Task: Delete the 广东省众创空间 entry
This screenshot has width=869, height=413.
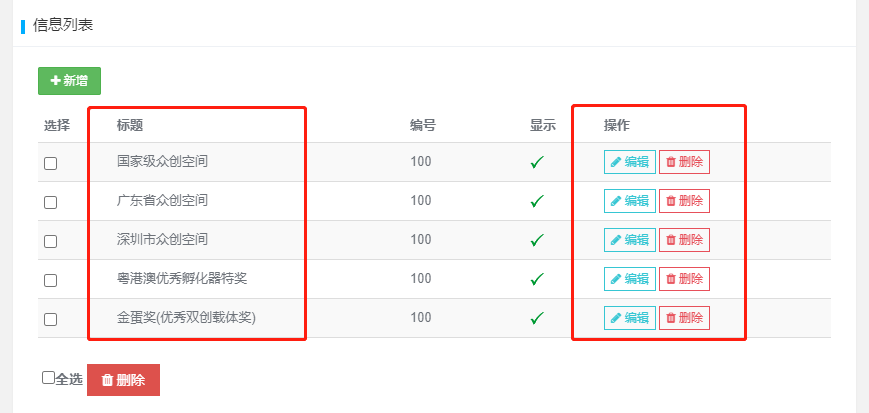Action: 684,201
